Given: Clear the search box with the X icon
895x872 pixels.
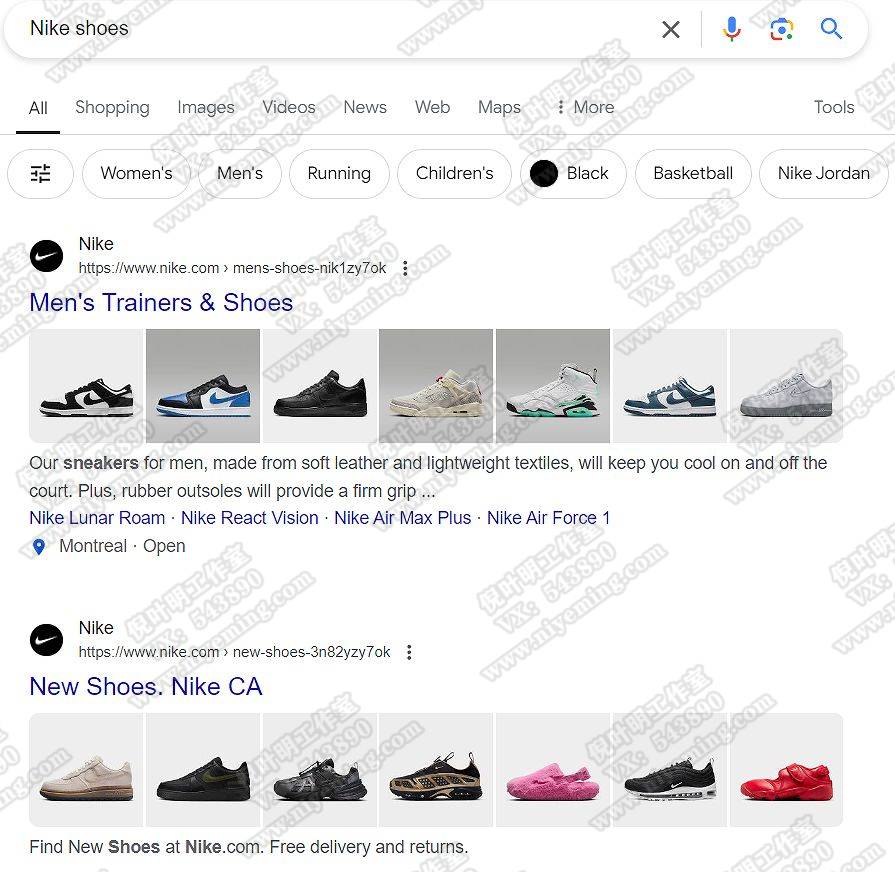Looking at the screenshot, I should (x=671, y=29).
